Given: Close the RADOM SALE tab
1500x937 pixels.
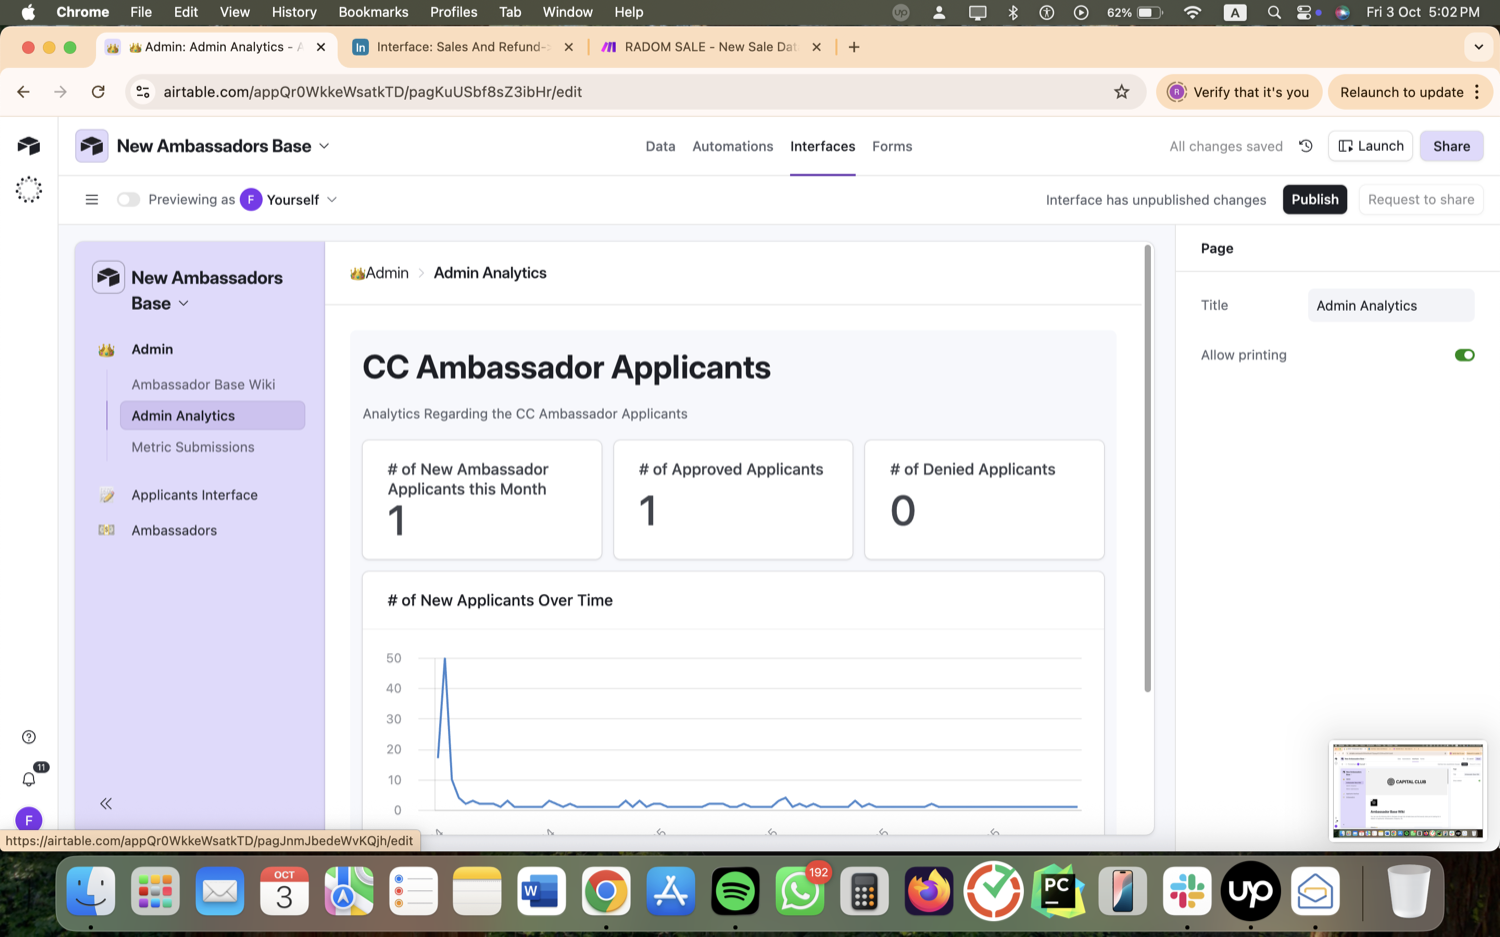Looking at the screenshot, I should point(817,47).
